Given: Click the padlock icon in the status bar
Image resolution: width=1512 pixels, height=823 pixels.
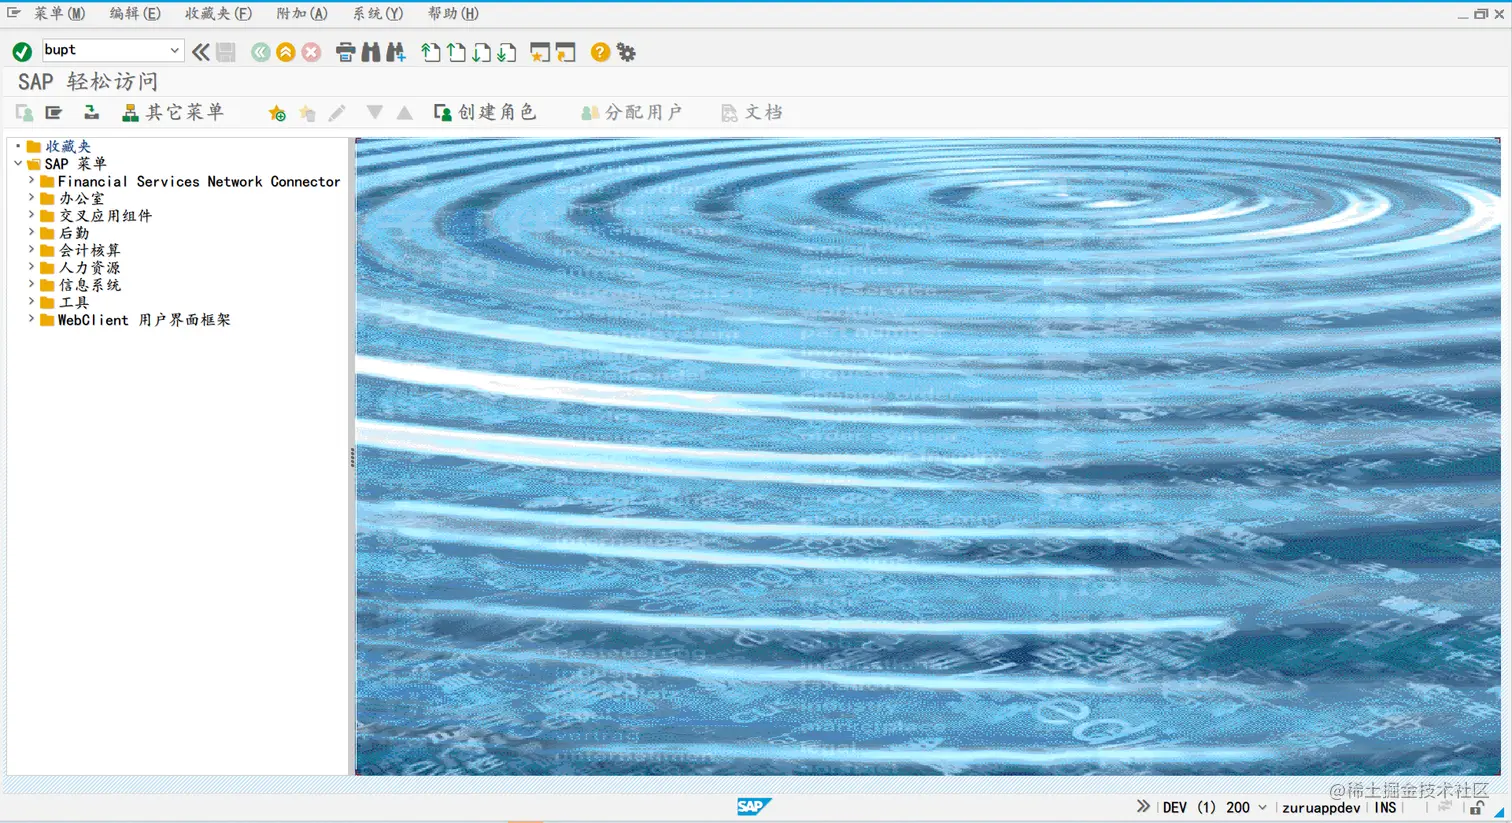Looking at the screenshot, I should coord(1477,807).
